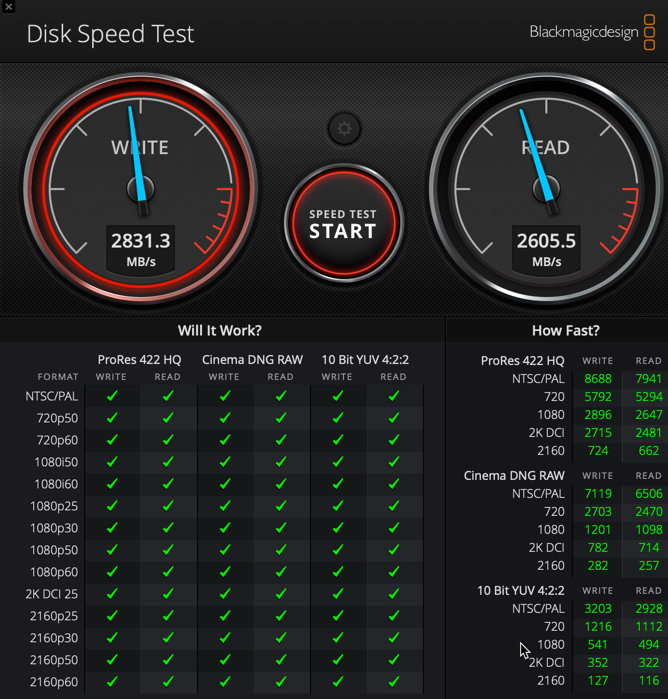The width and height of the screenshot is (668, 699).
Task: Click the 7941 ProRes NTSC/PAL read value
Action: [x=648, y=379]
